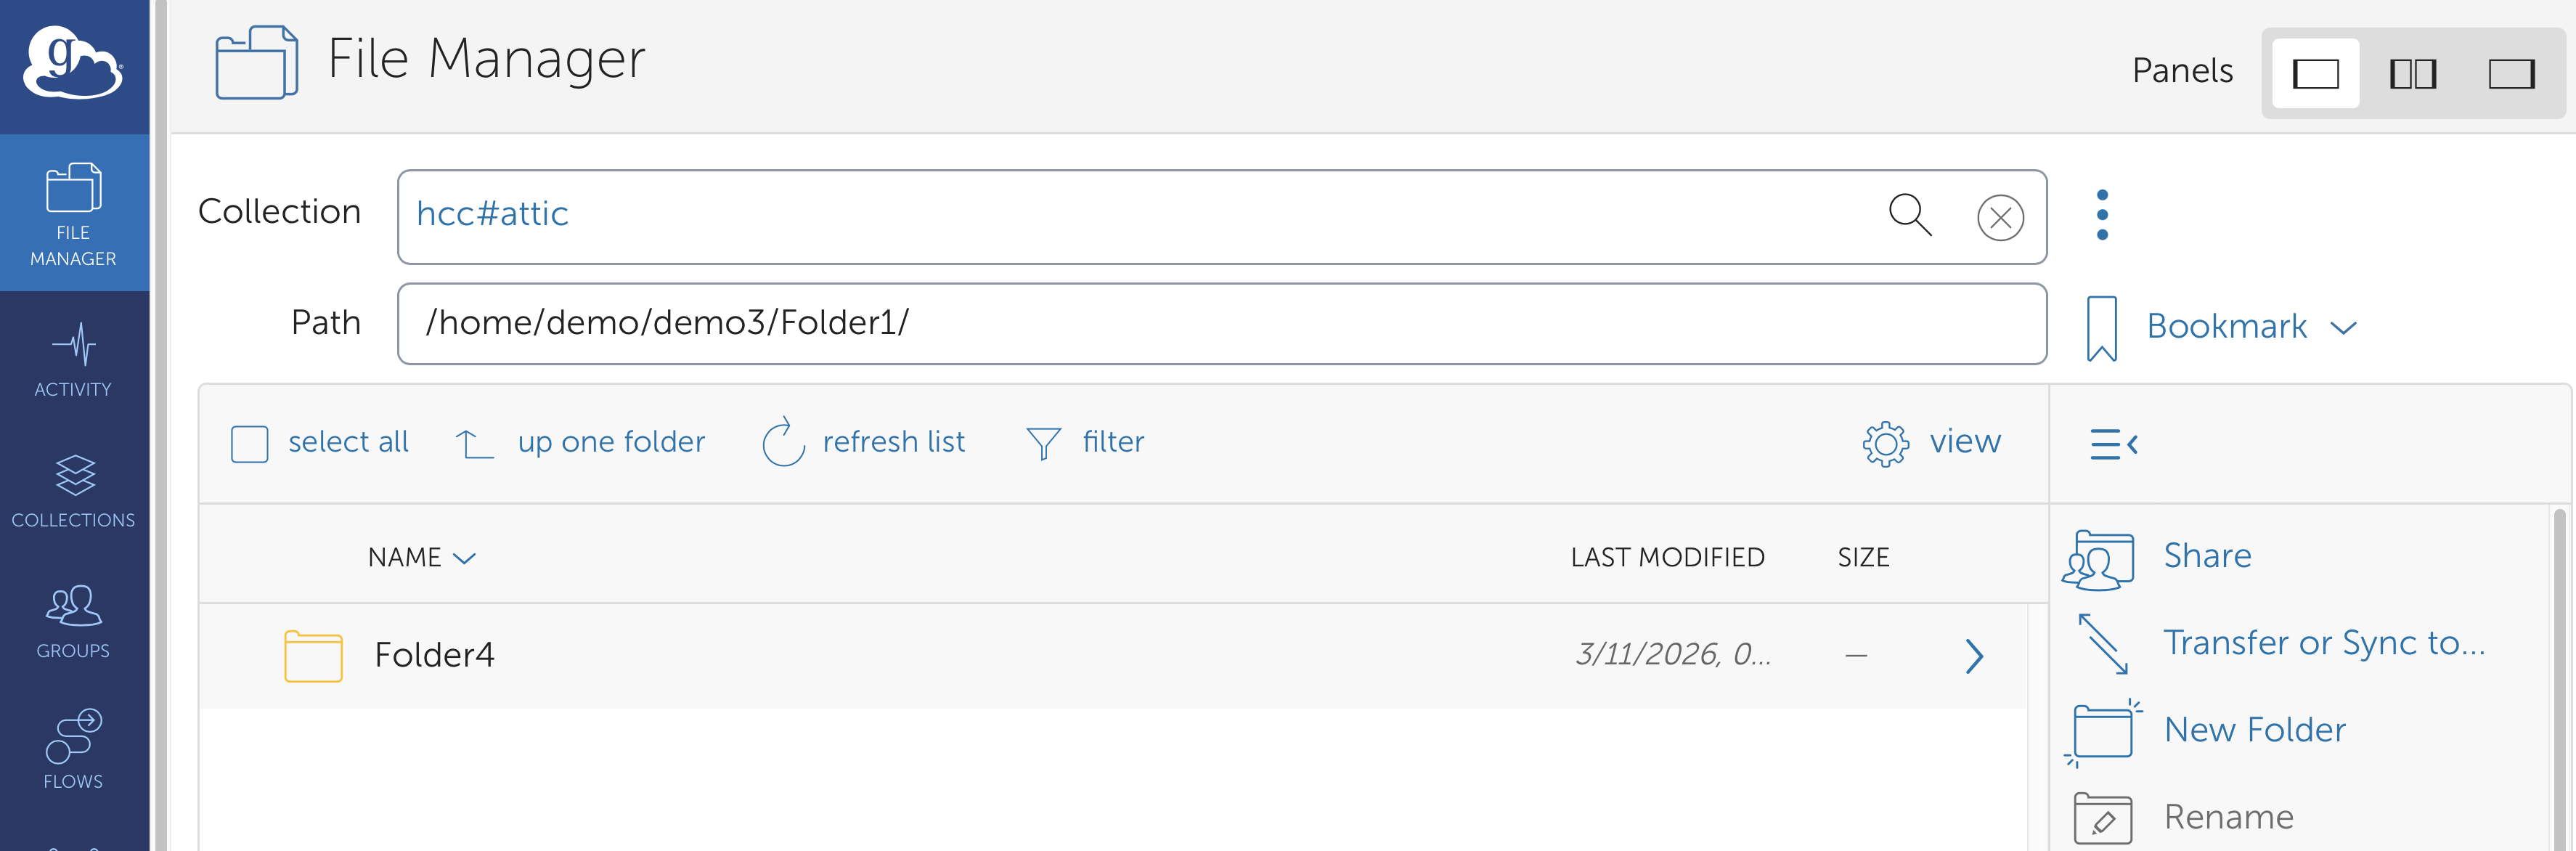The width and height of the screenshot is (2576, 851).
Task: Click the Path input field
Action: (1220, 324)
